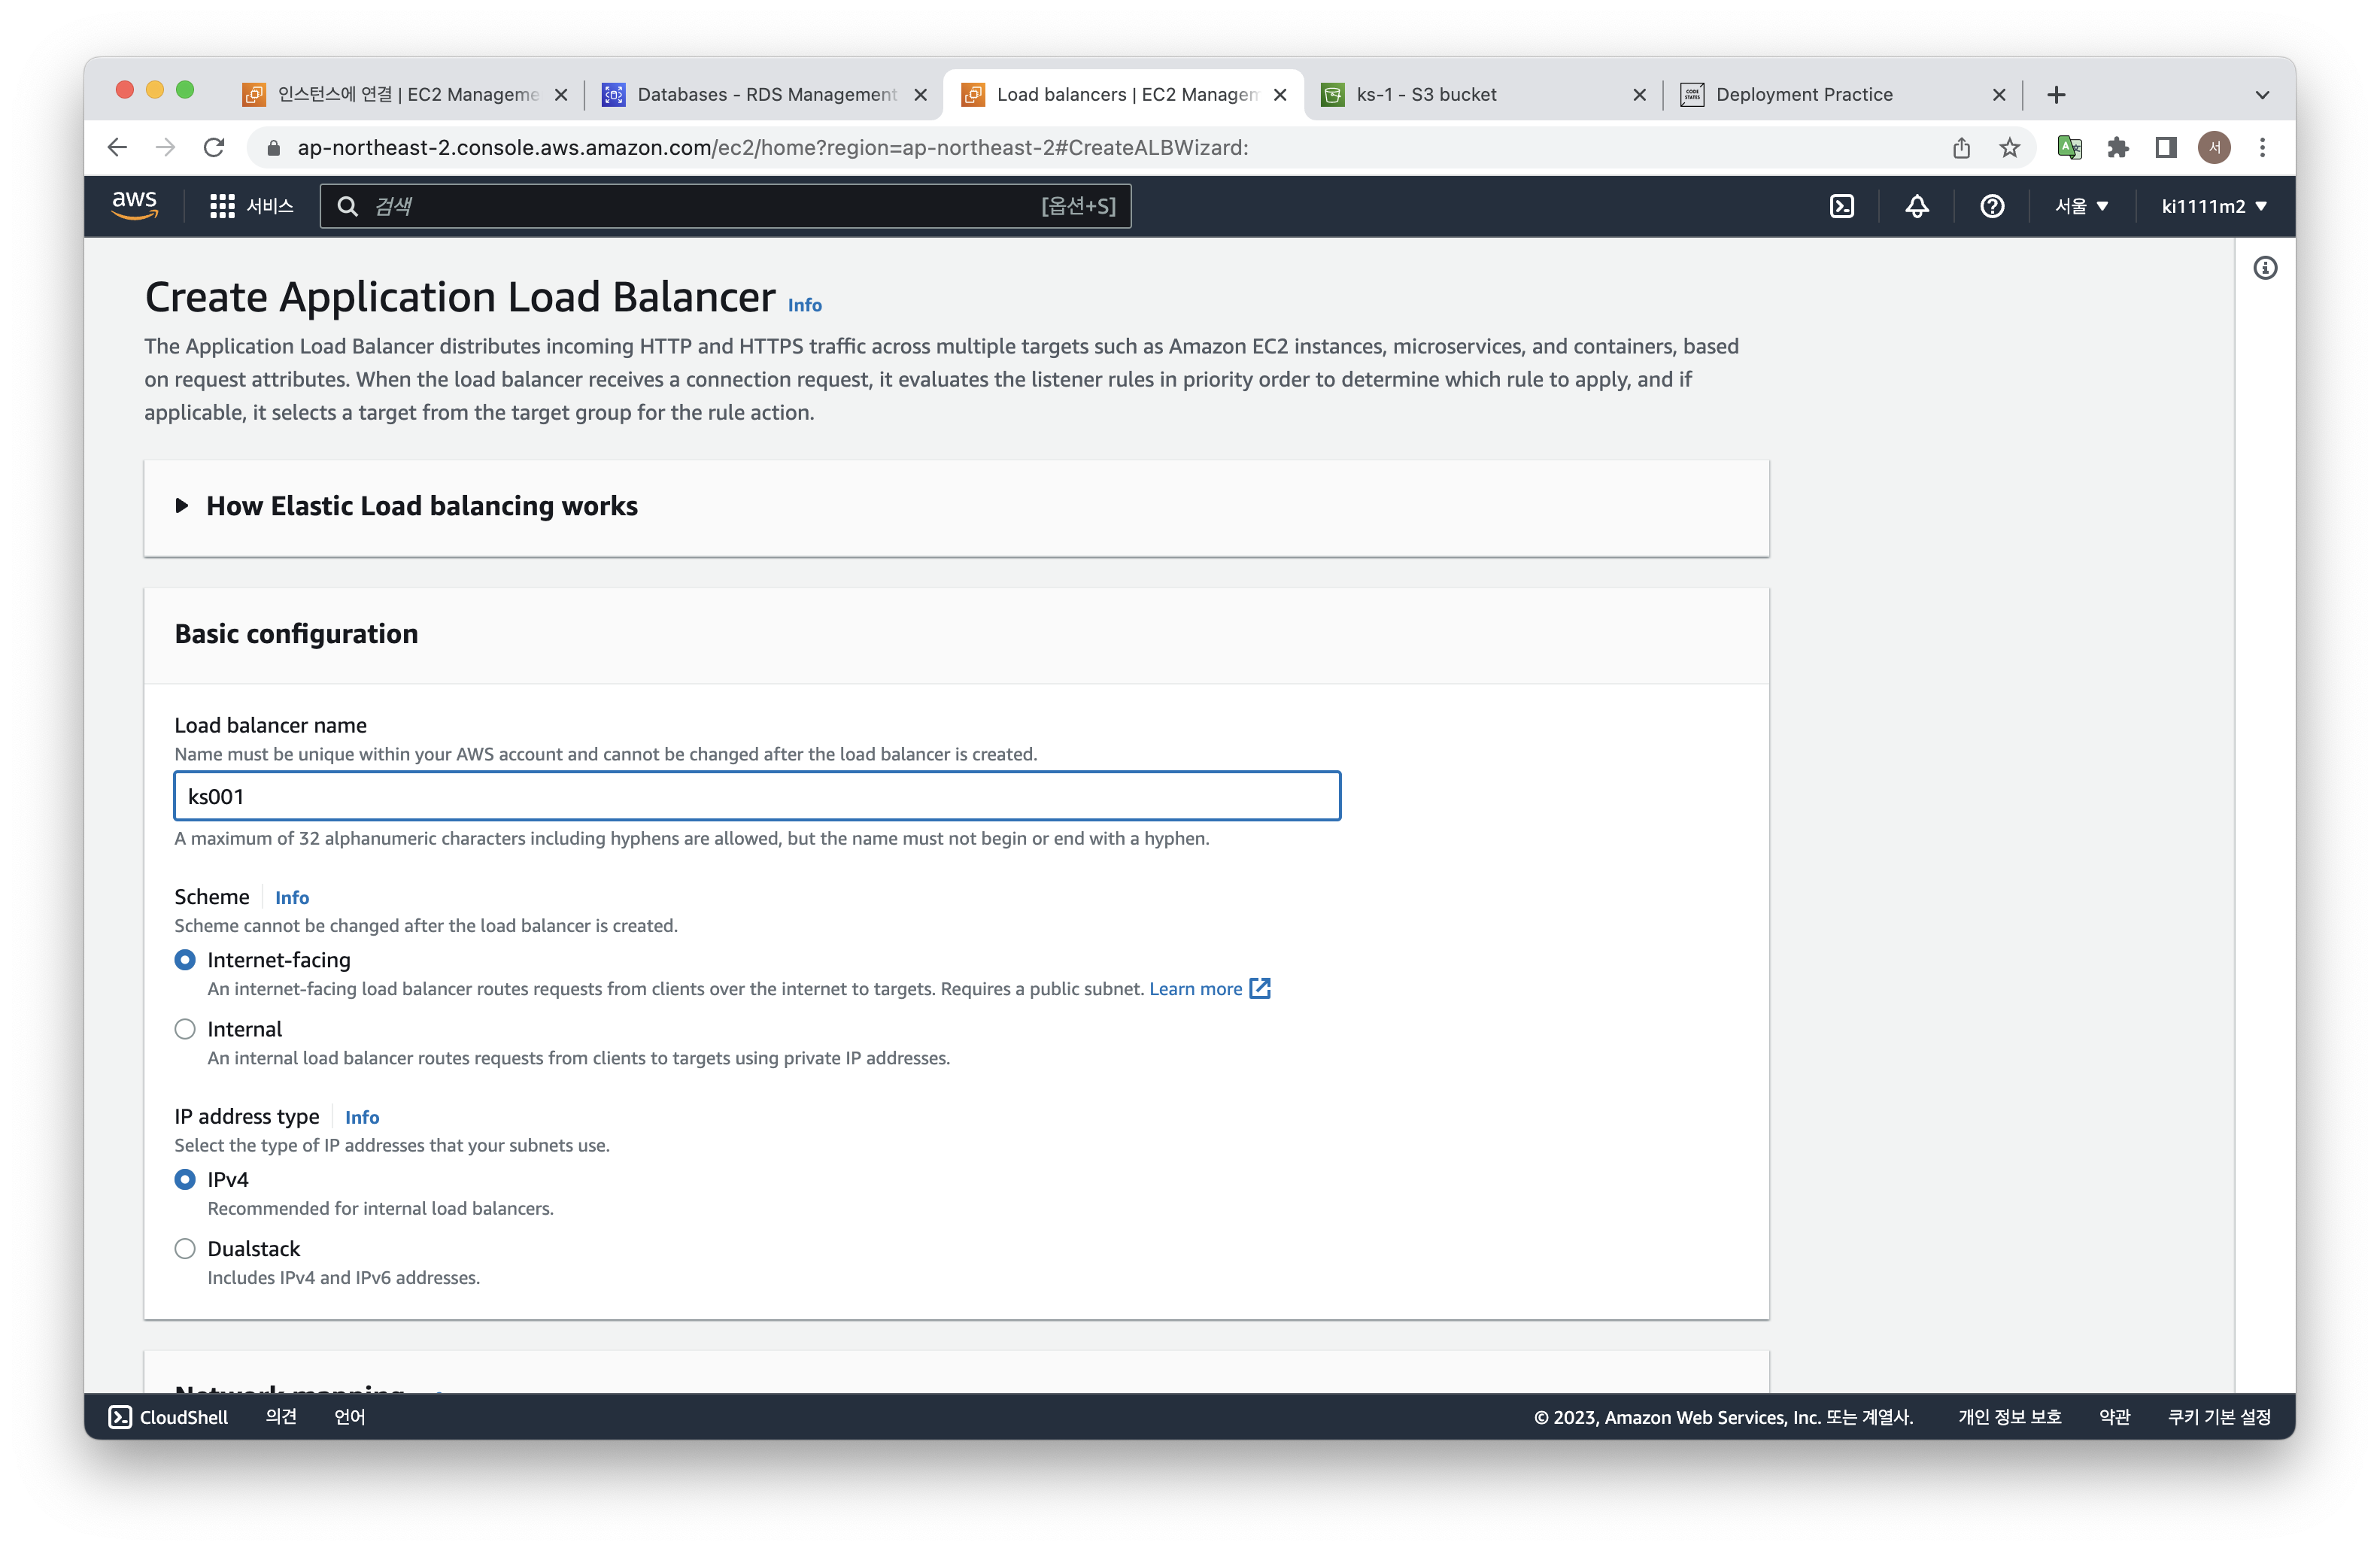Open the info panel icon at right edge

(2265, 268)
